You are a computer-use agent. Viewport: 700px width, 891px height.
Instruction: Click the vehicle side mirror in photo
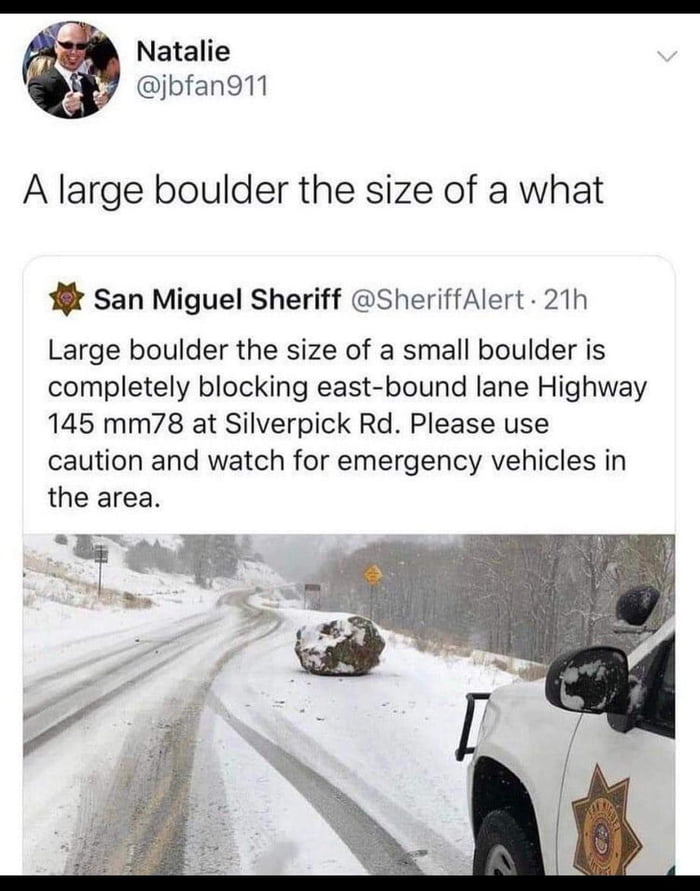[588, 680]
